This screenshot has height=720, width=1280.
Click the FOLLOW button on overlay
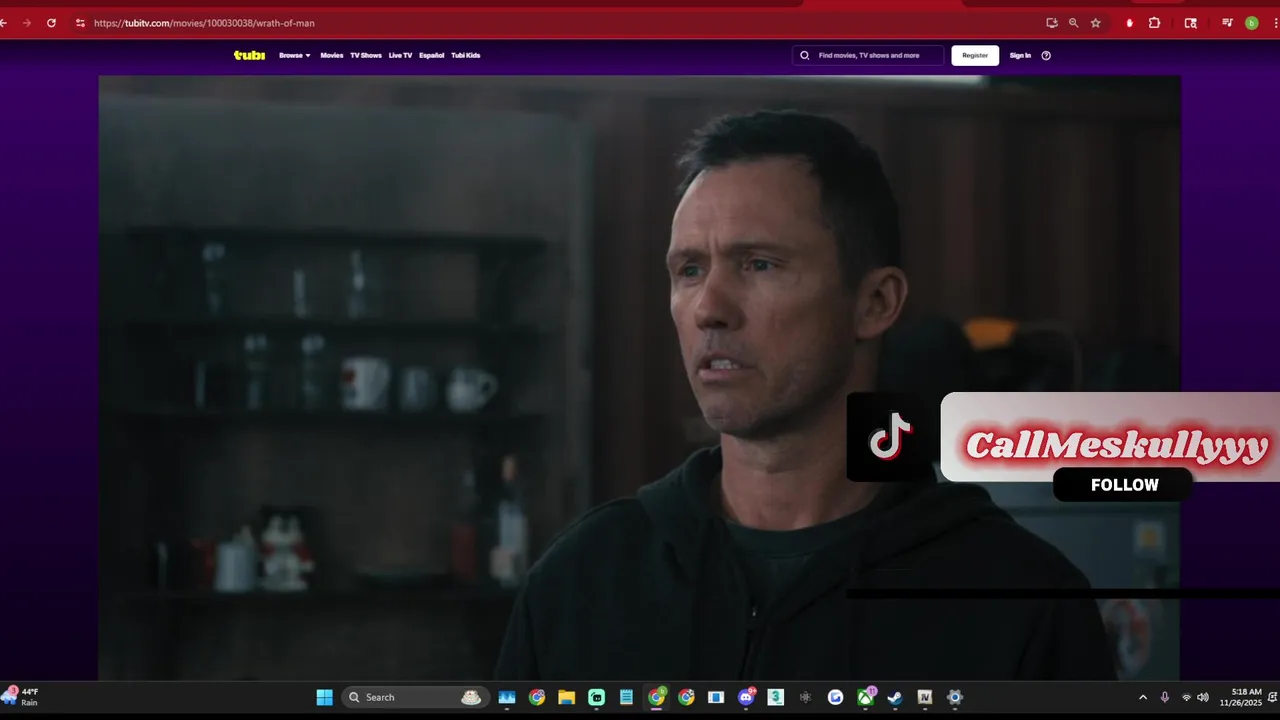[x=1125, y=485]
